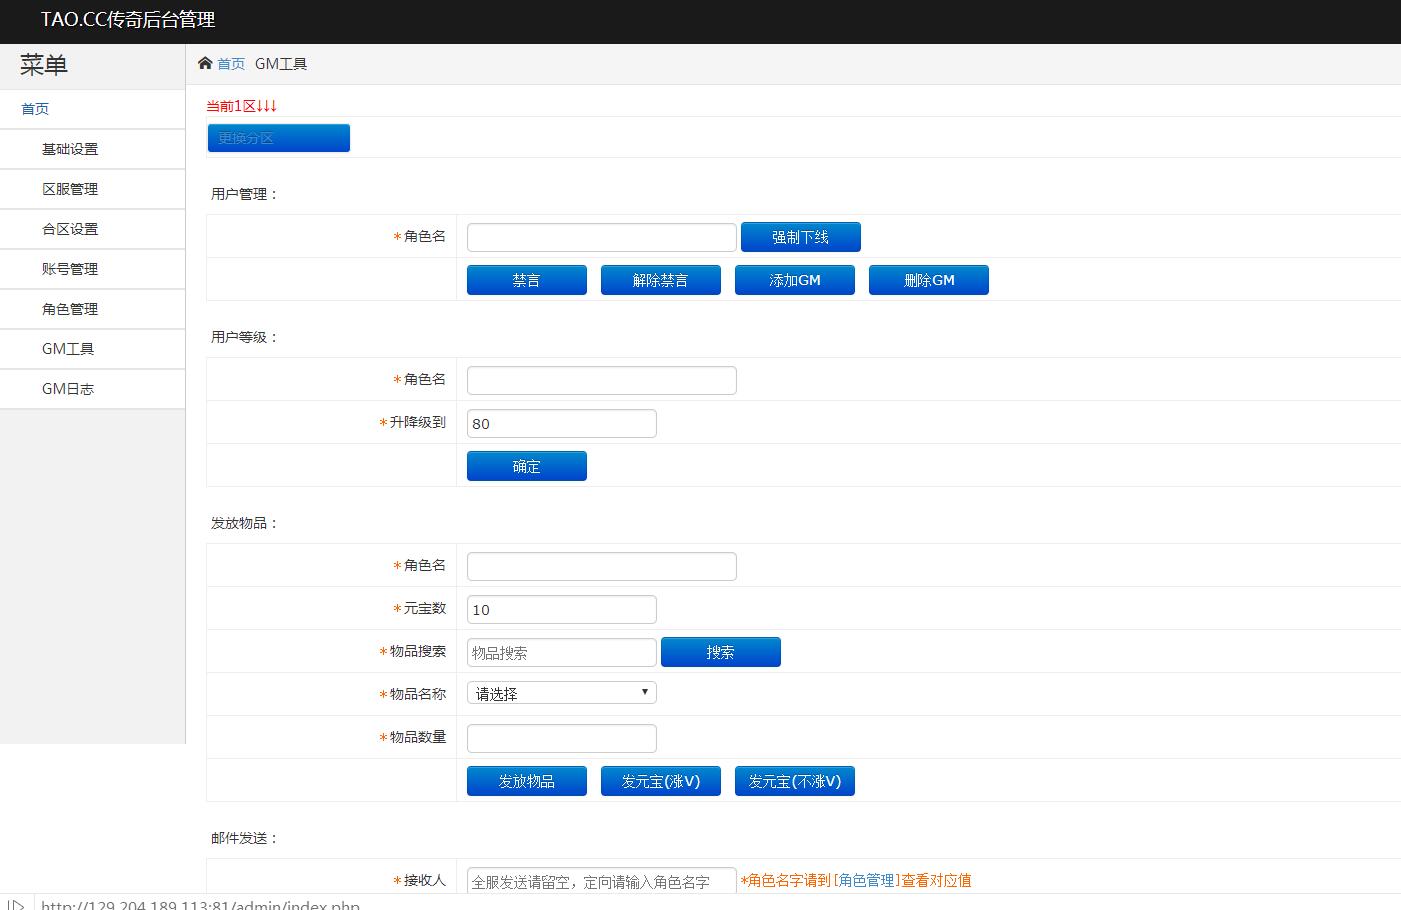Click the 更换分区 button
Viewport: 1401px width, 910px height.
(x=278, y=138)
